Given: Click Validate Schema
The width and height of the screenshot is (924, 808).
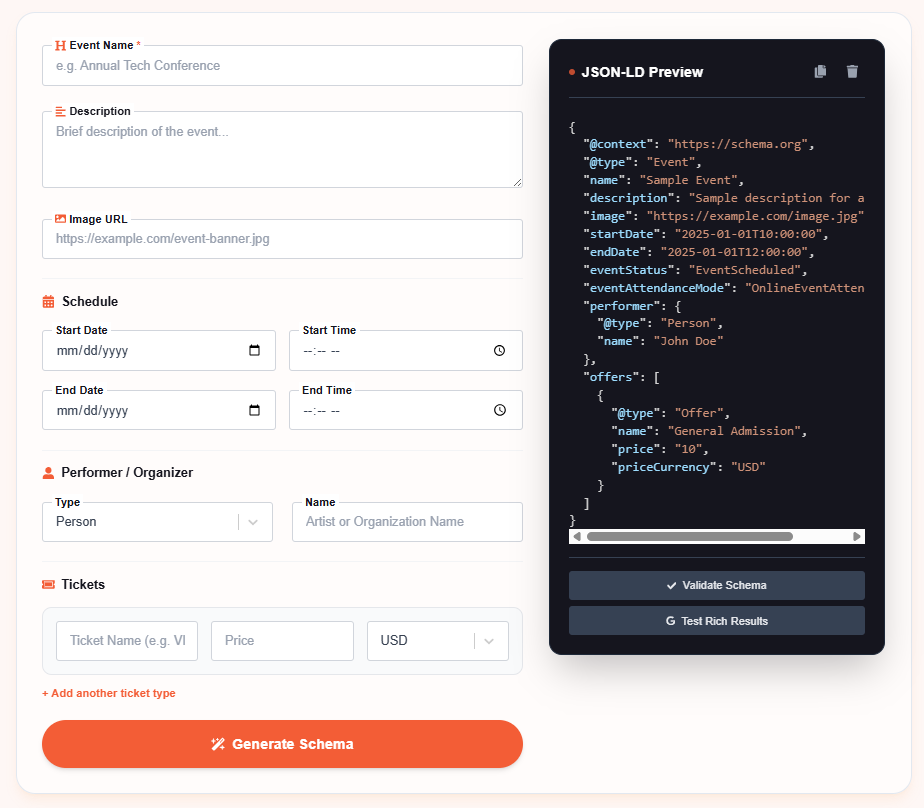Looking at the screenshot, I should point(716,585).
